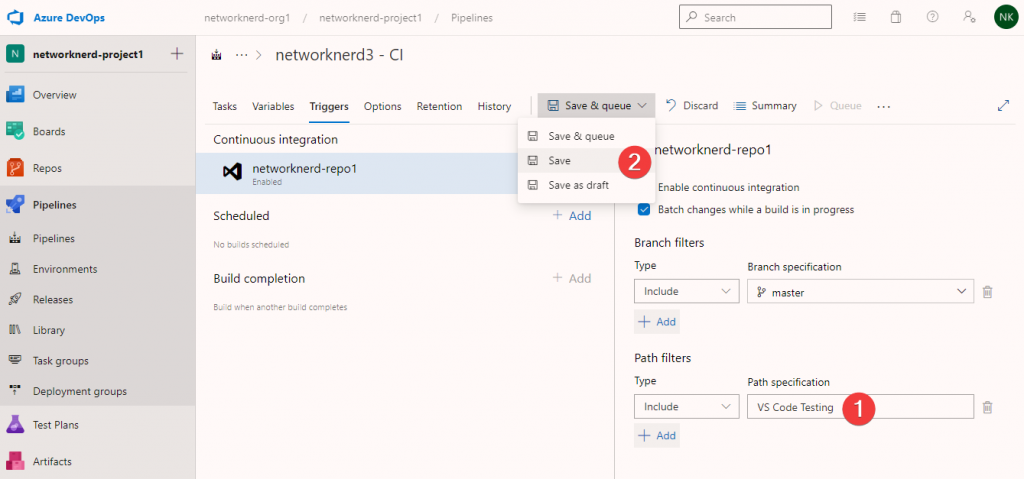Viewport: 1024px width, 479px height.
Task: Switch to the Retention tab
Action: pos(440,106)
